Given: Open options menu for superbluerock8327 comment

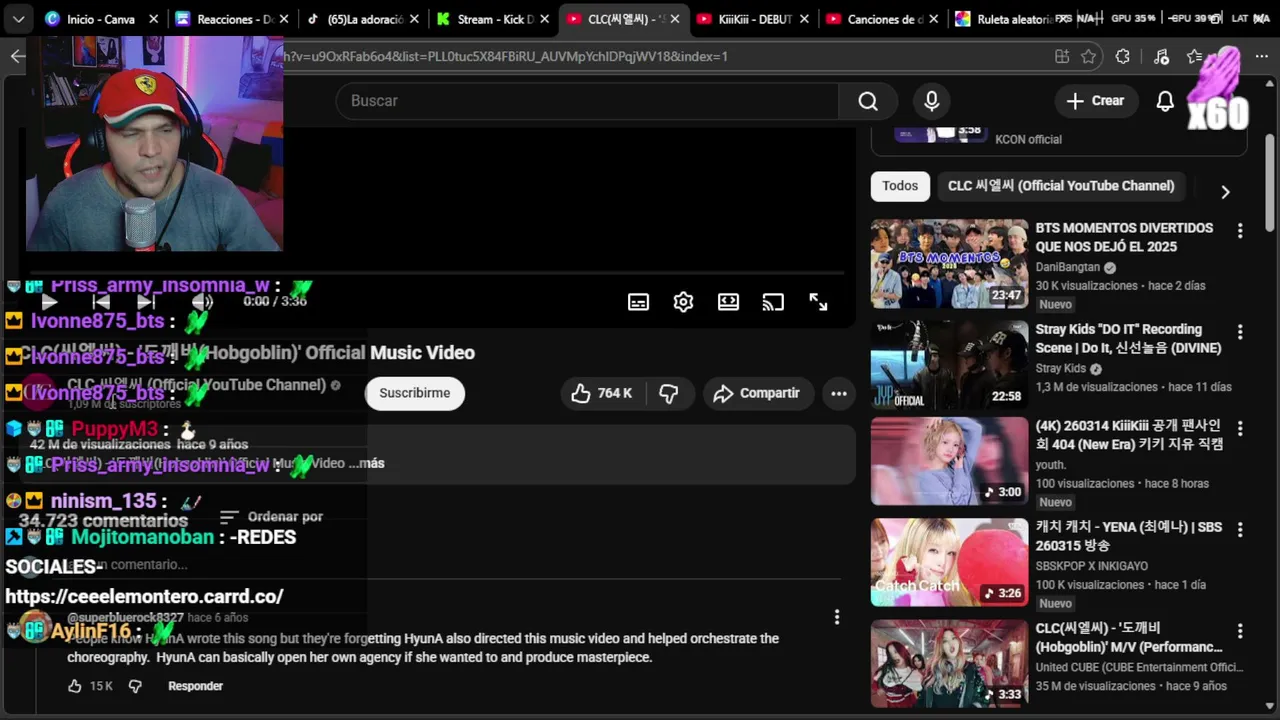Looking at the screenshot, I should coord(837,617).
